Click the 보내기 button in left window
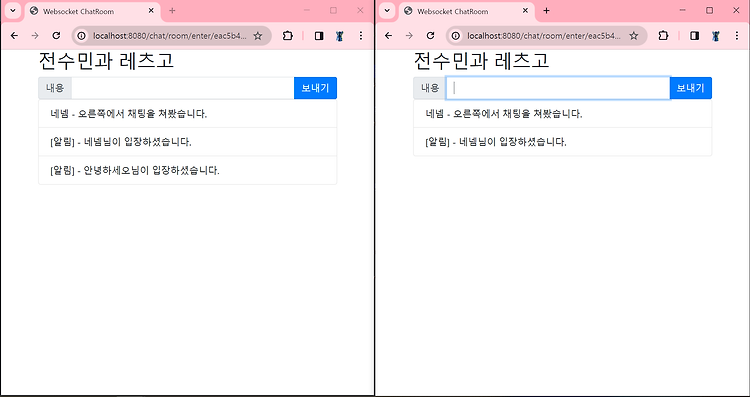 coord(315,88)
